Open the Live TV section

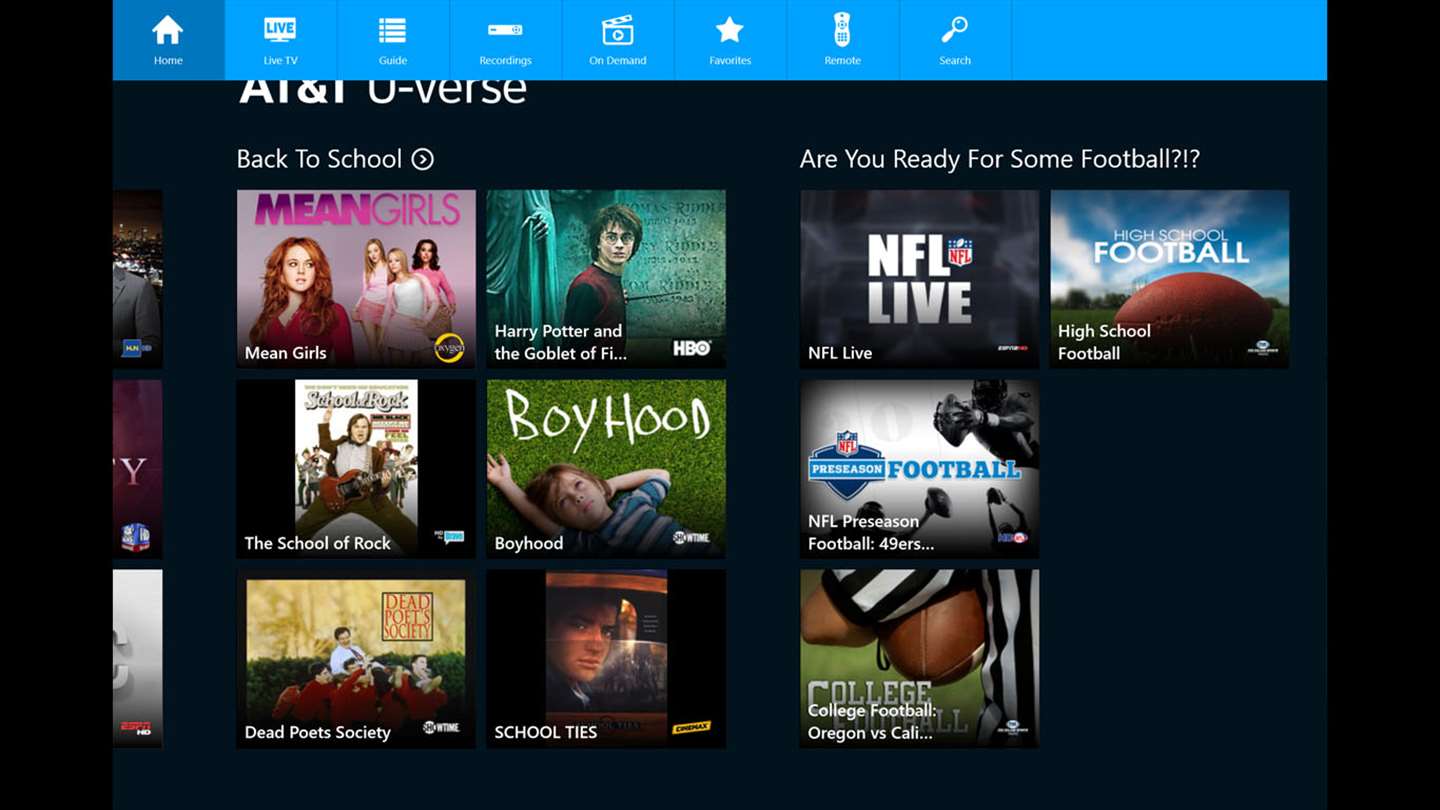pos(281,40)
